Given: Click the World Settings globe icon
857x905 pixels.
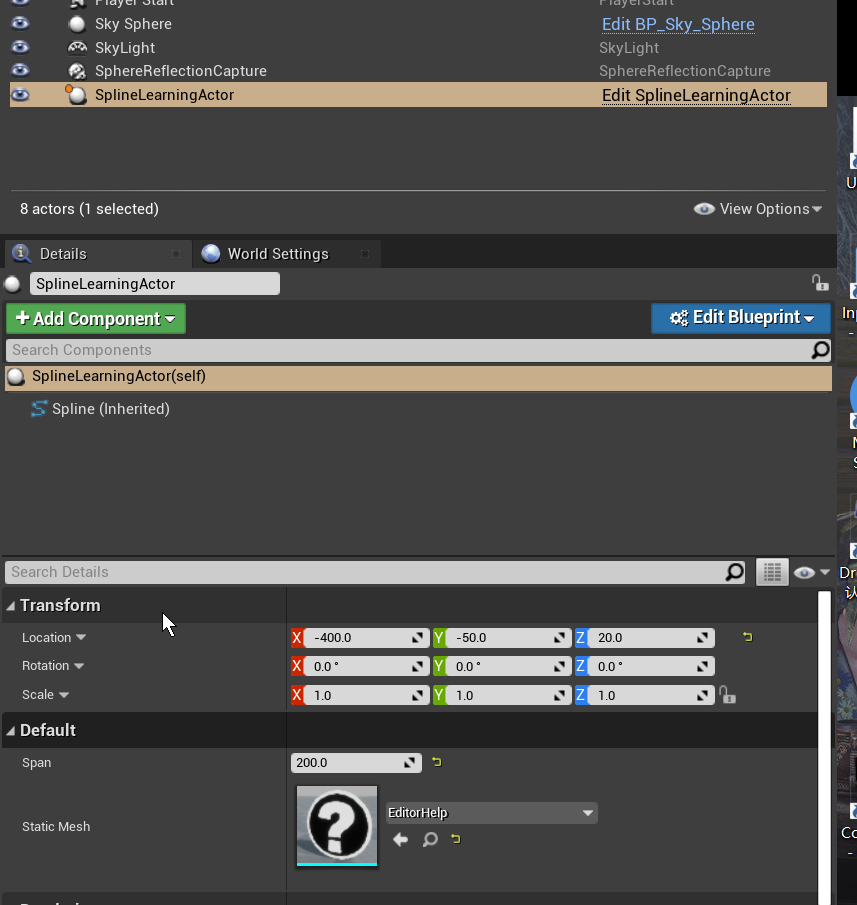Looking at the screenshot, I should [x=211, y=253].
